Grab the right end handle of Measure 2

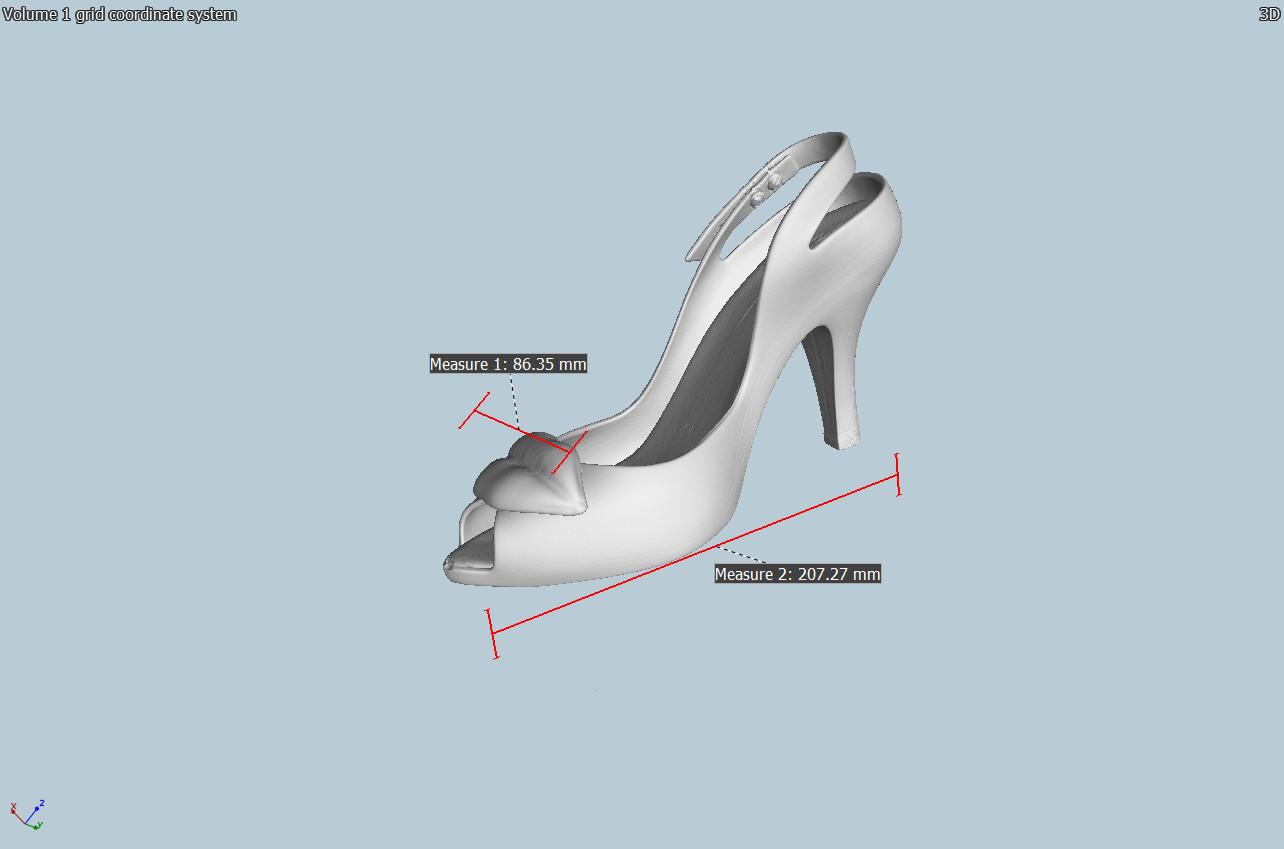[x=898, y=474]
